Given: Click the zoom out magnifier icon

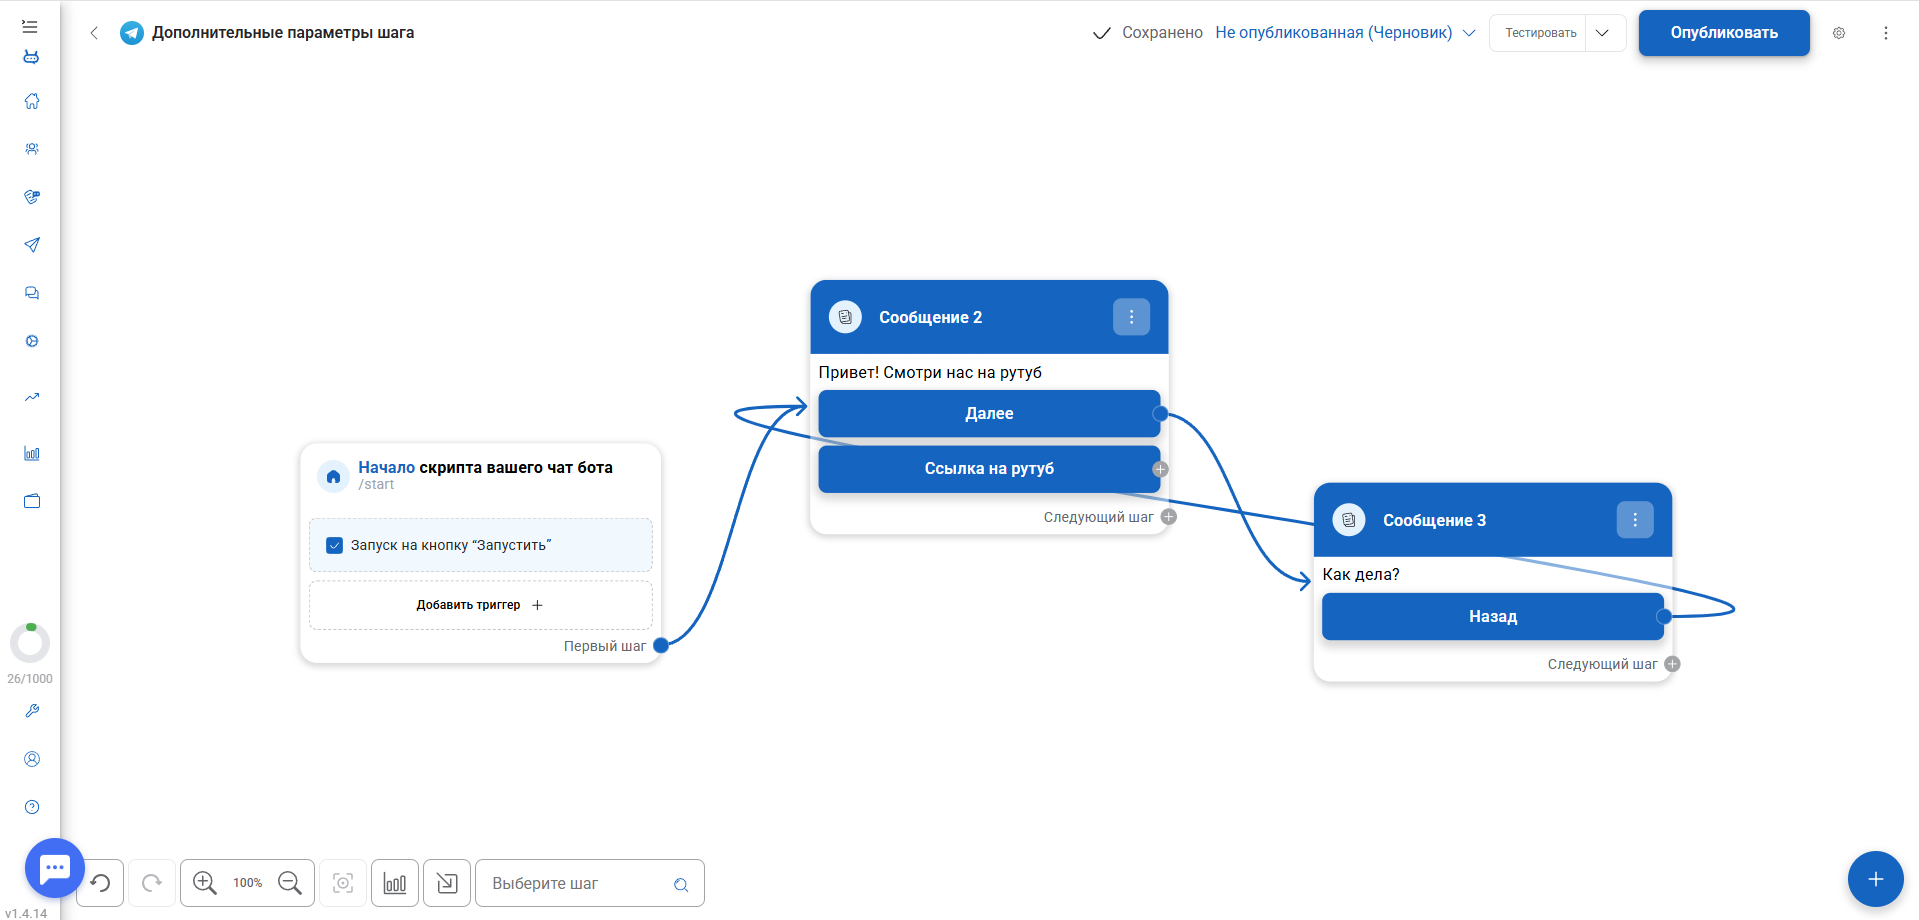Looking at the screenshot, I should click(x=290, y=883).
